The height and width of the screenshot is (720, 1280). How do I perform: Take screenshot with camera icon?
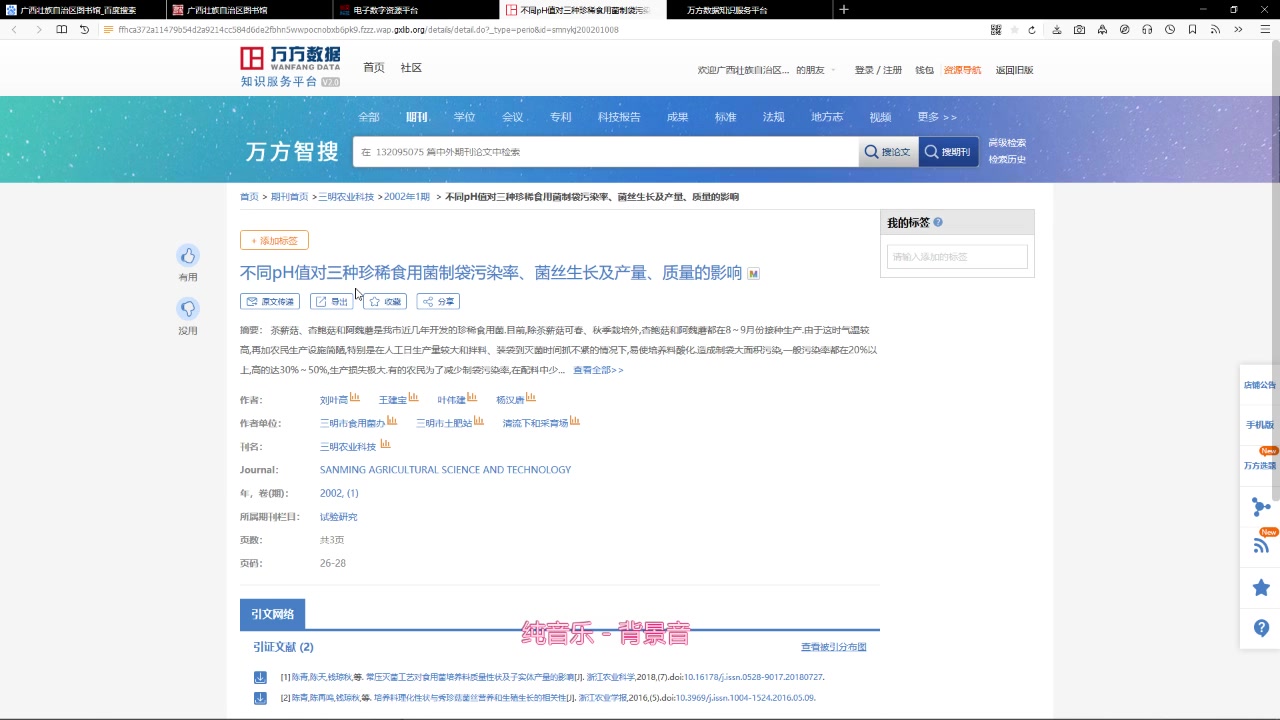tap(1079, 30)
